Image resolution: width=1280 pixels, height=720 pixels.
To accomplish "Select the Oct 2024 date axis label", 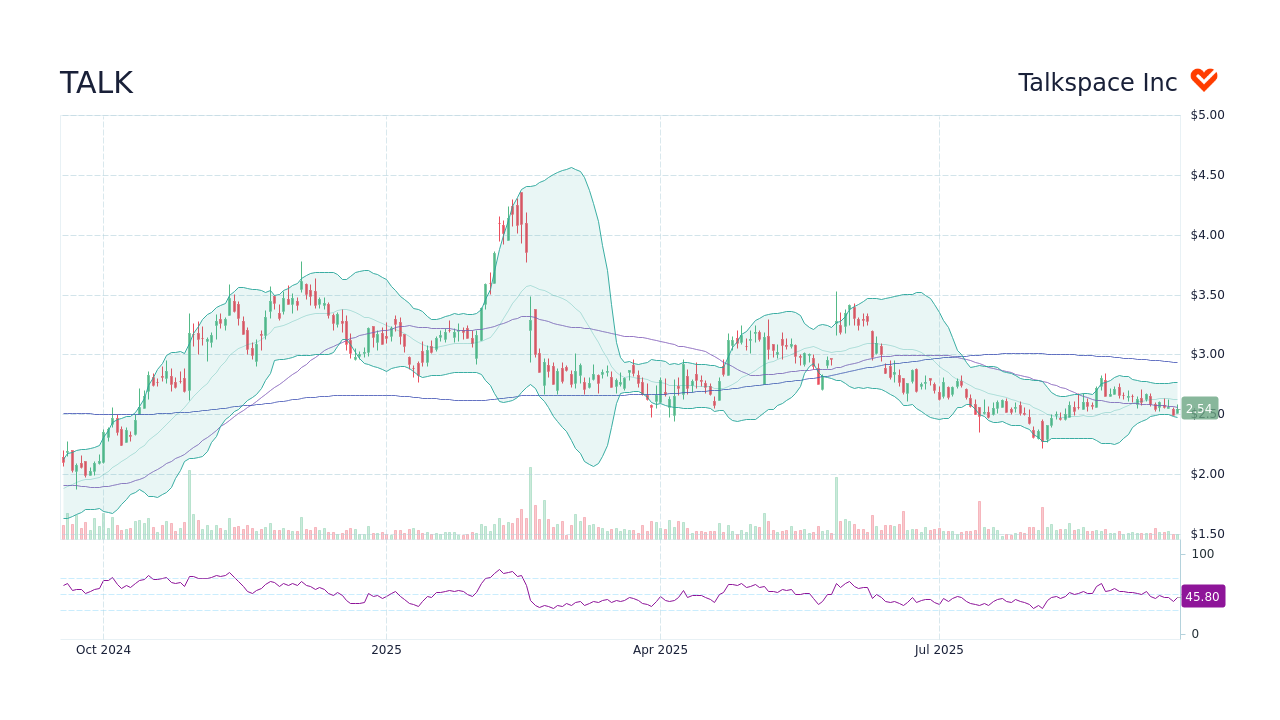I will coord(103,649).
